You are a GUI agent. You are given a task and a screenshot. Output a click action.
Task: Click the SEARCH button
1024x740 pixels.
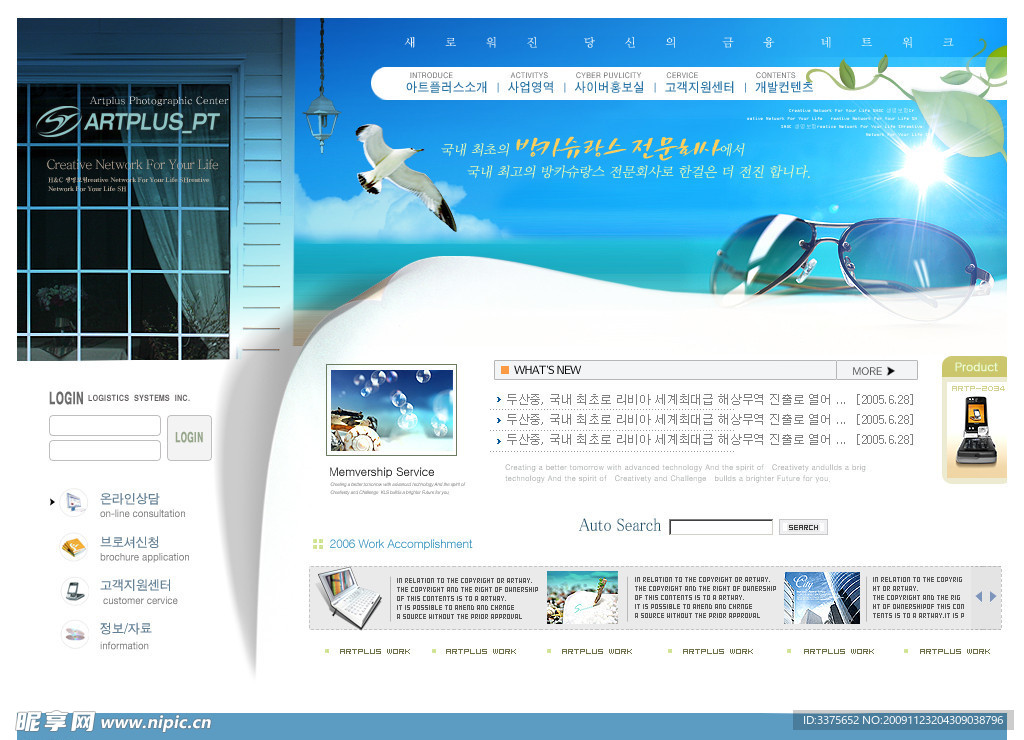[803, 527]
